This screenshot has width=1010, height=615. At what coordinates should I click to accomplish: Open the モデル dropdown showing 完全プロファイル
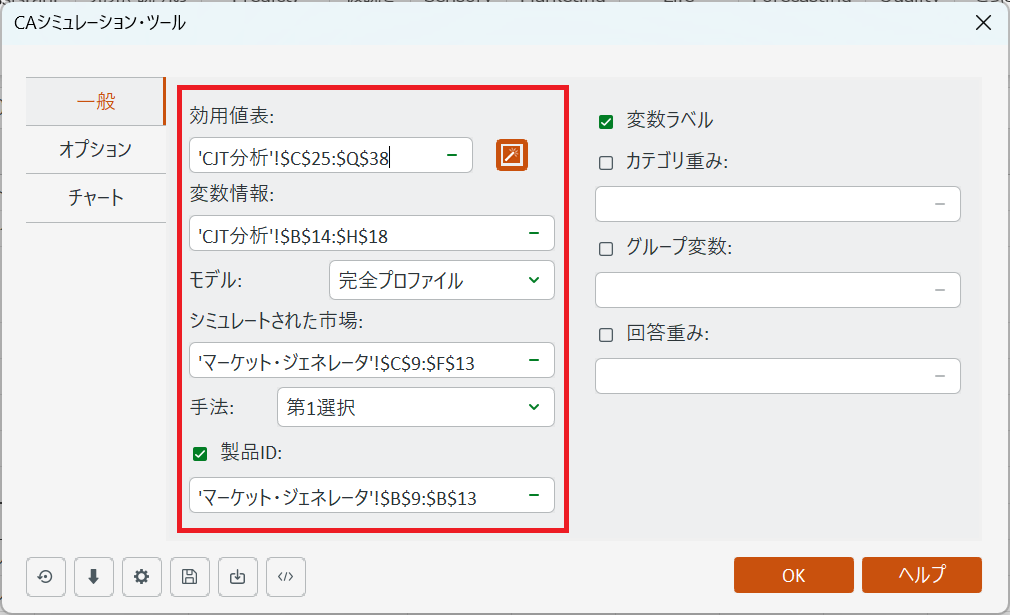tap(441, 280)
